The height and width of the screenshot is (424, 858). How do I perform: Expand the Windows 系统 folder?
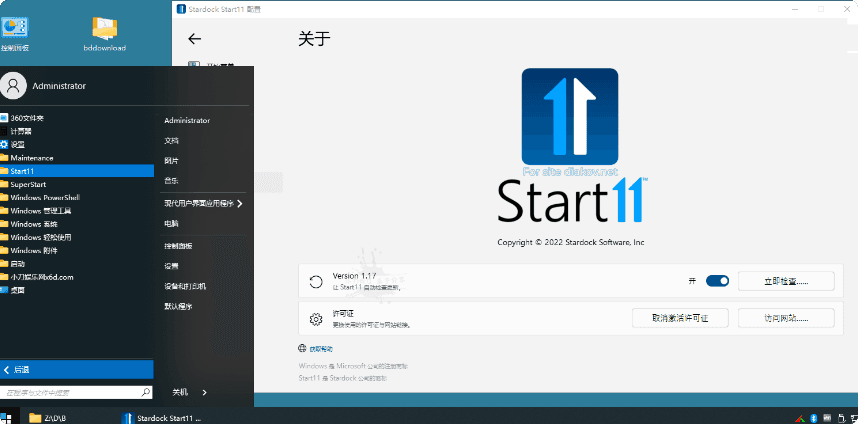coord(77,224)
